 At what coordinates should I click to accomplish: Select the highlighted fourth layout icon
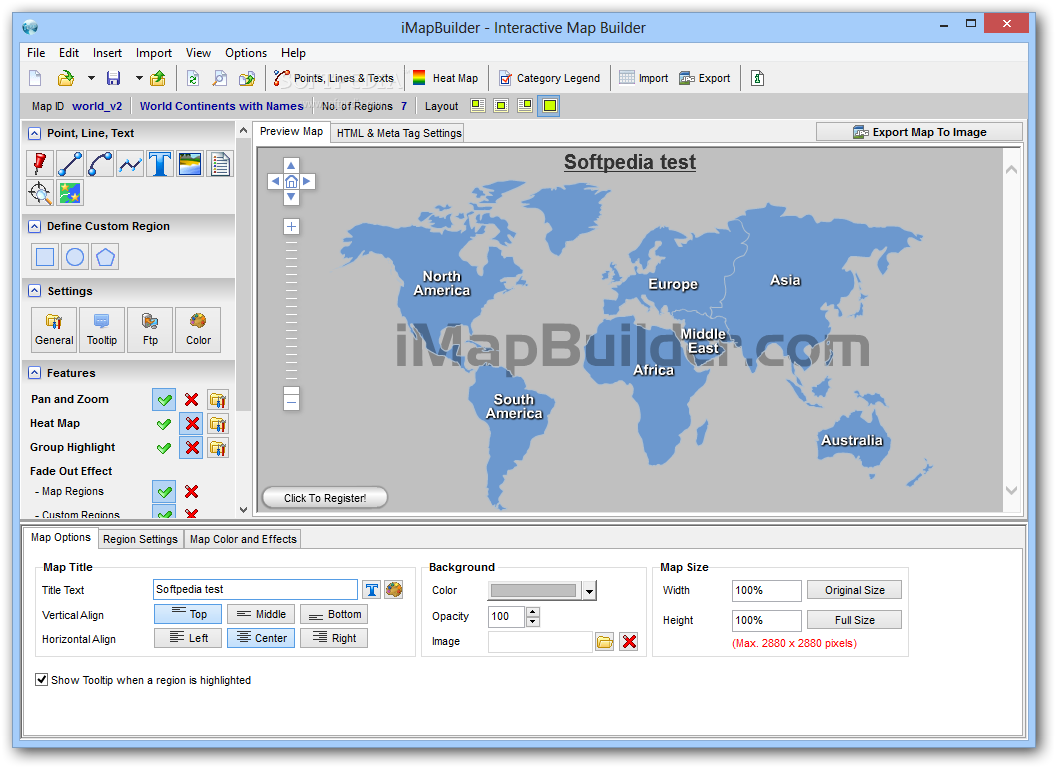tap(550, 106)
